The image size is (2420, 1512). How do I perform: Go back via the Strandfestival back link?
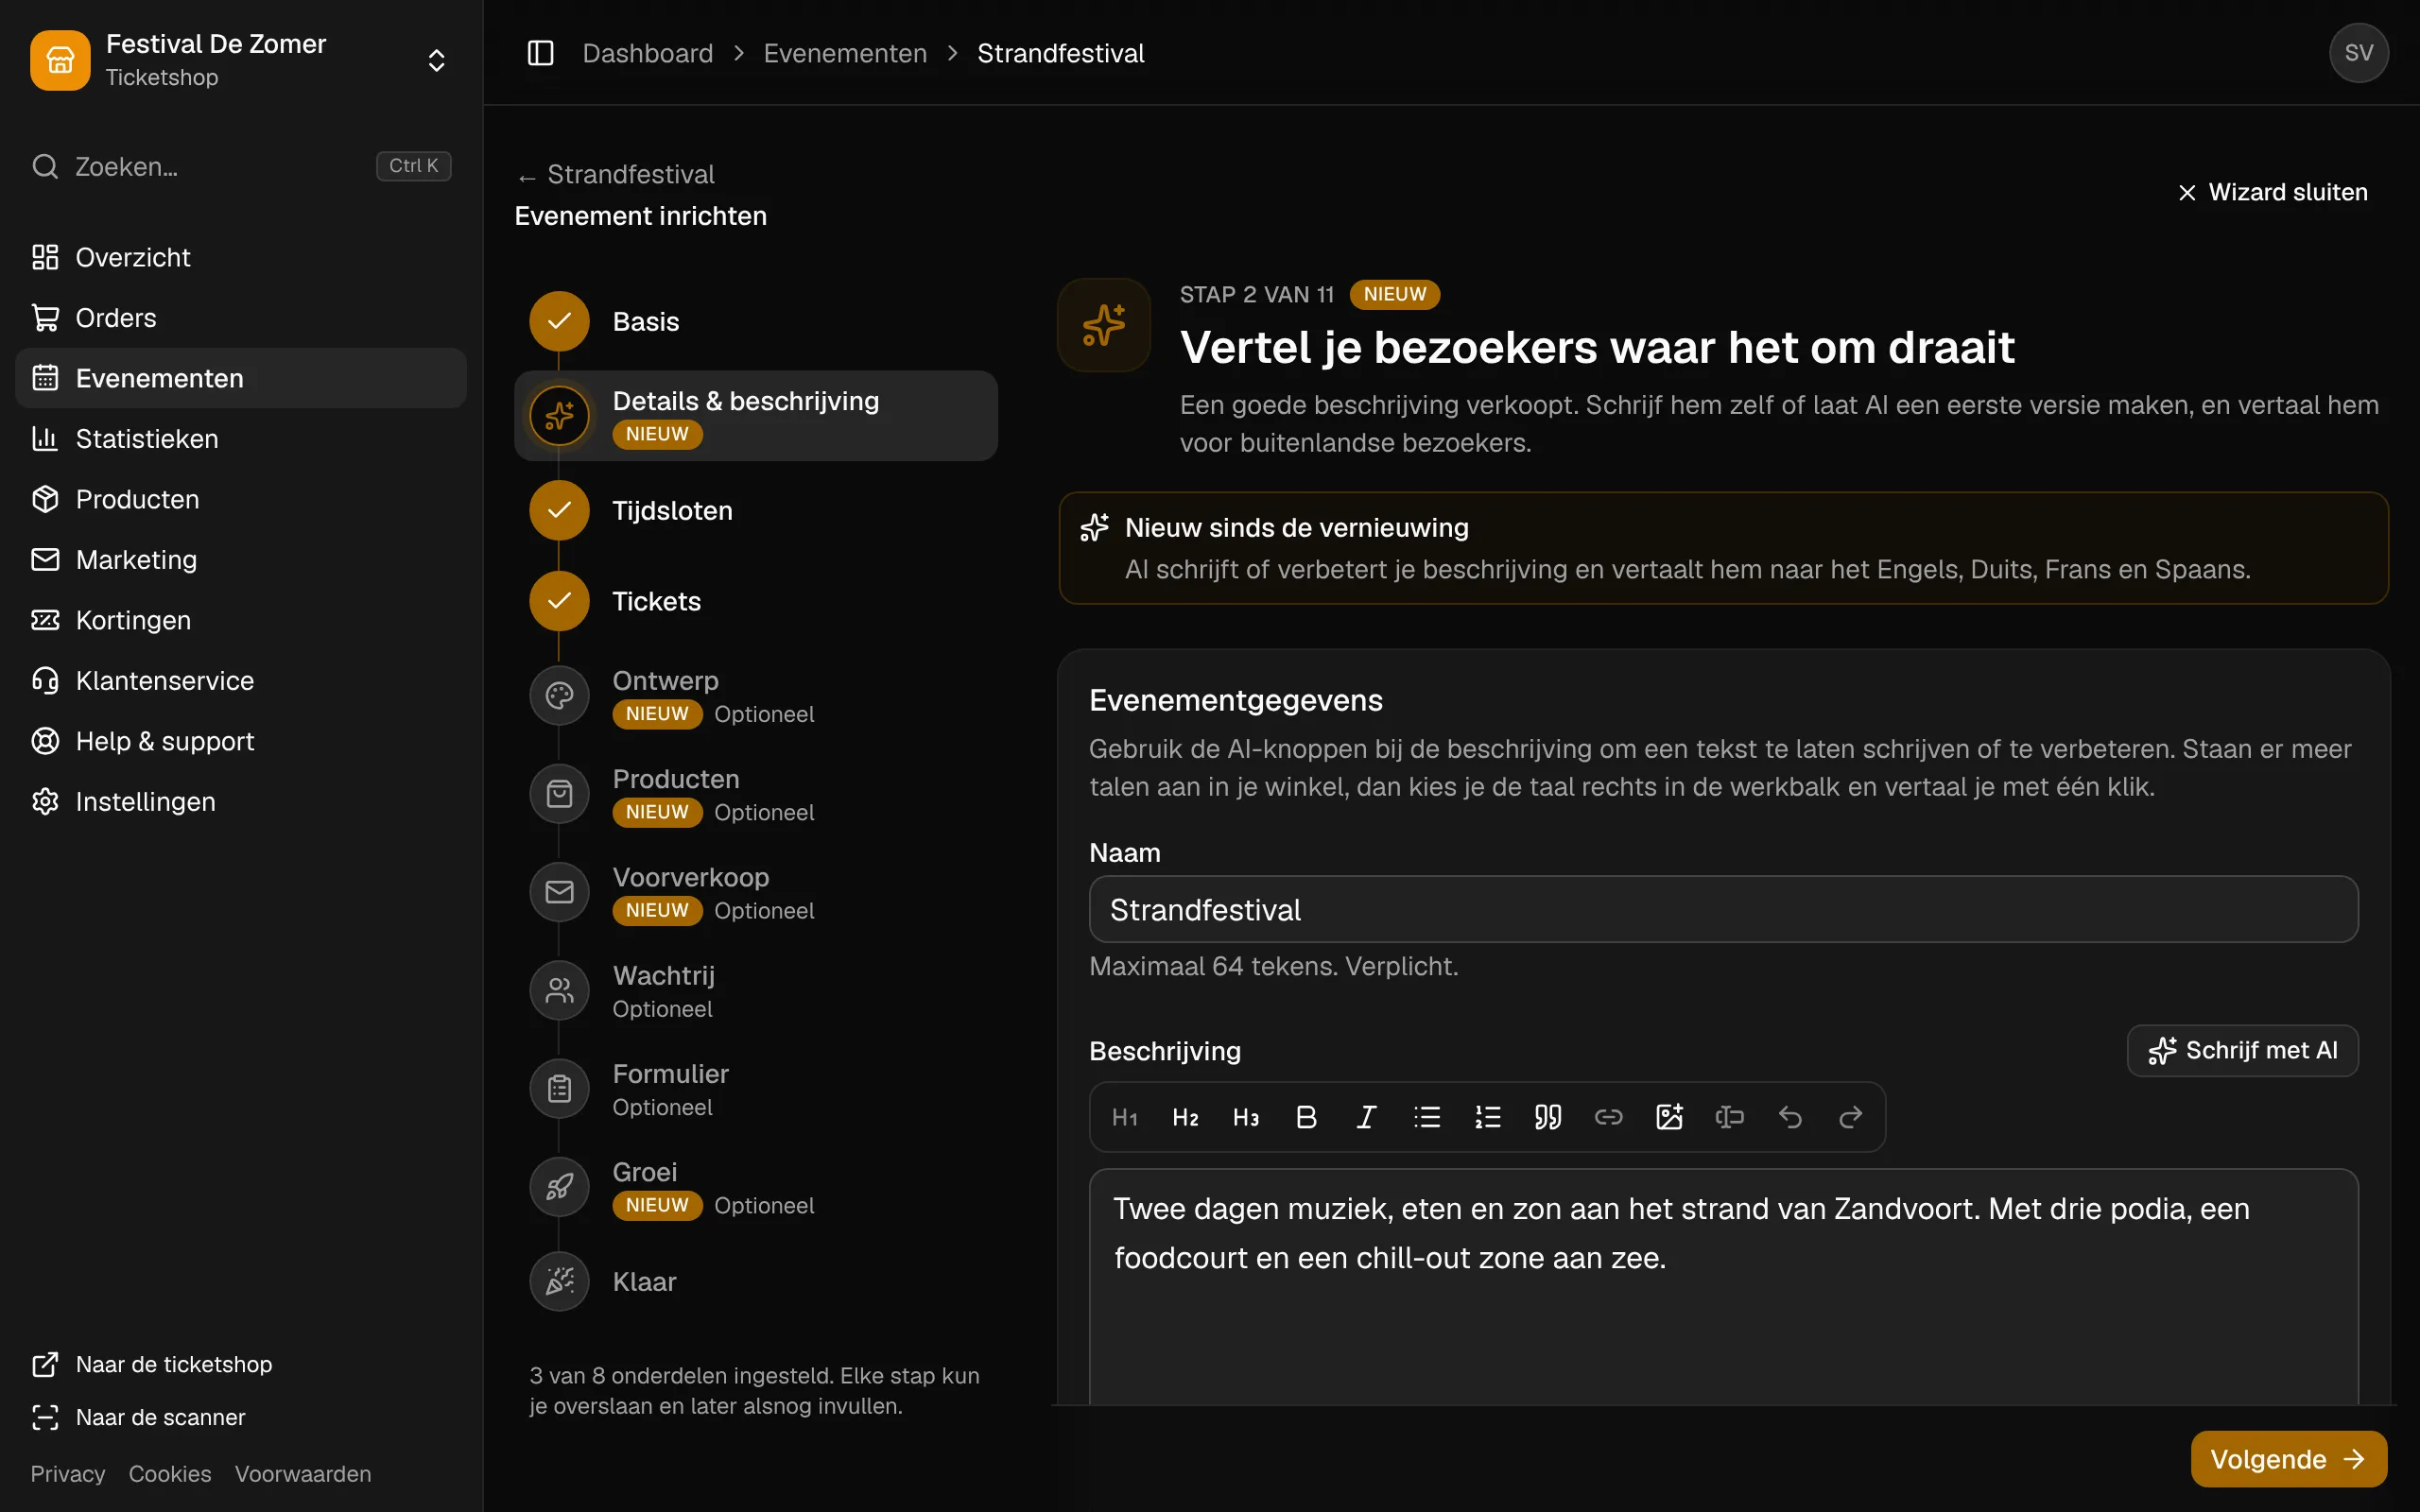(616, 174)
